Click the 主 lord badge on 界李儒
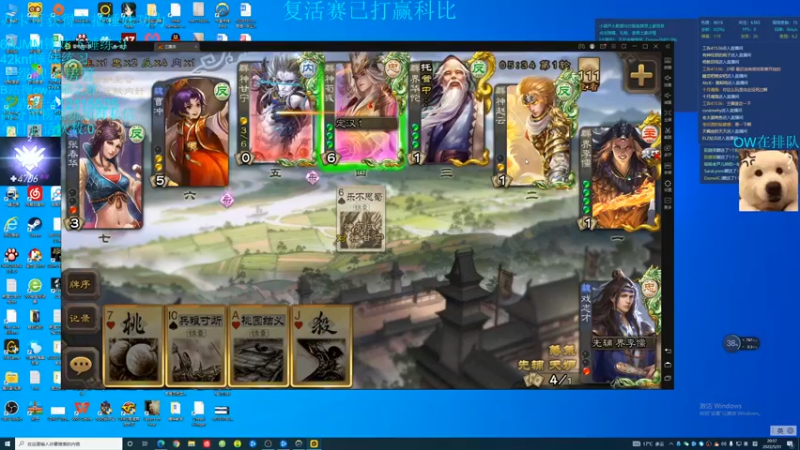Image resolution: width=800 pixels, height=450 pixels. pyautogui.click(x=649, y=134)
